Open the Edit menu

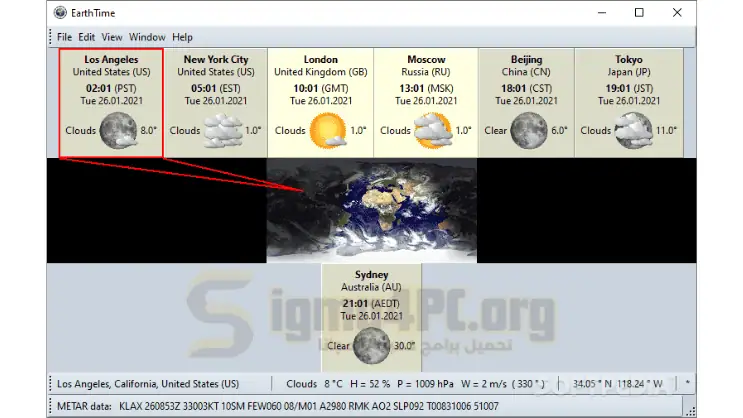86,37
